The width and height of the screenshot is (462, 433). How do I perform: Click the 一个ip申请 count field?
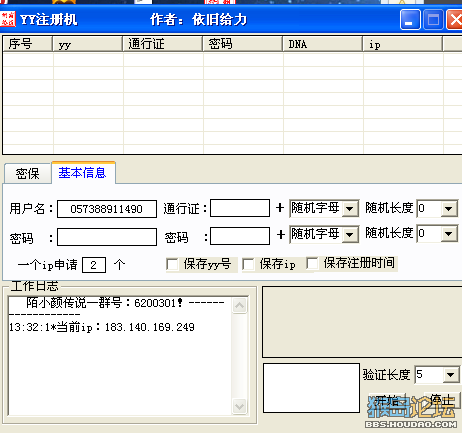coord(94,265)
